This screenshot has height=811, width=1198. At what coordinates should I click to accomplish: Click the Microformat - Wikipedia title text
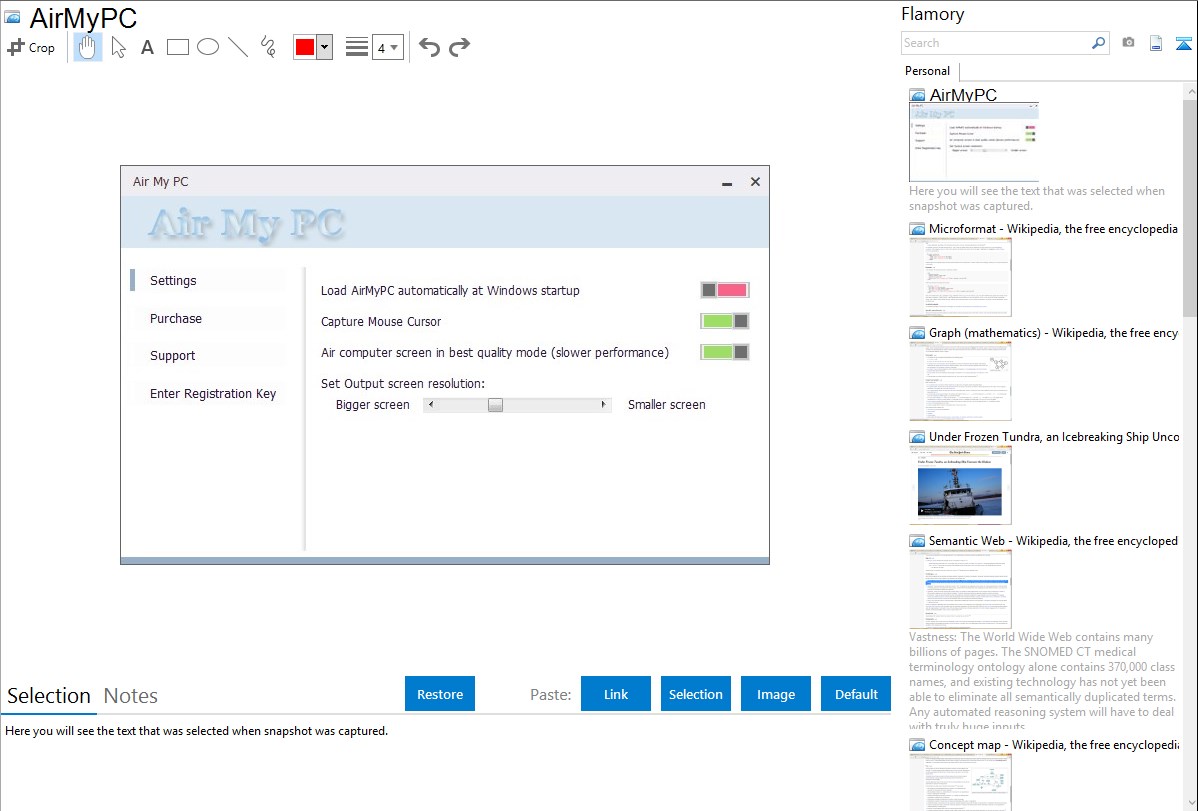(1053, 229)
